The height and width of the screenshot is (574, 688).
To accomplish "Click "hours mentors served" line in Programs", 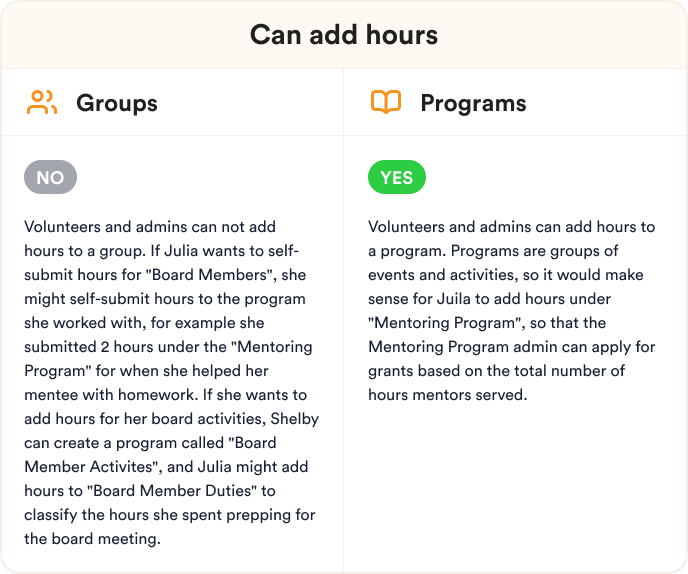I will tap(448, 395).
